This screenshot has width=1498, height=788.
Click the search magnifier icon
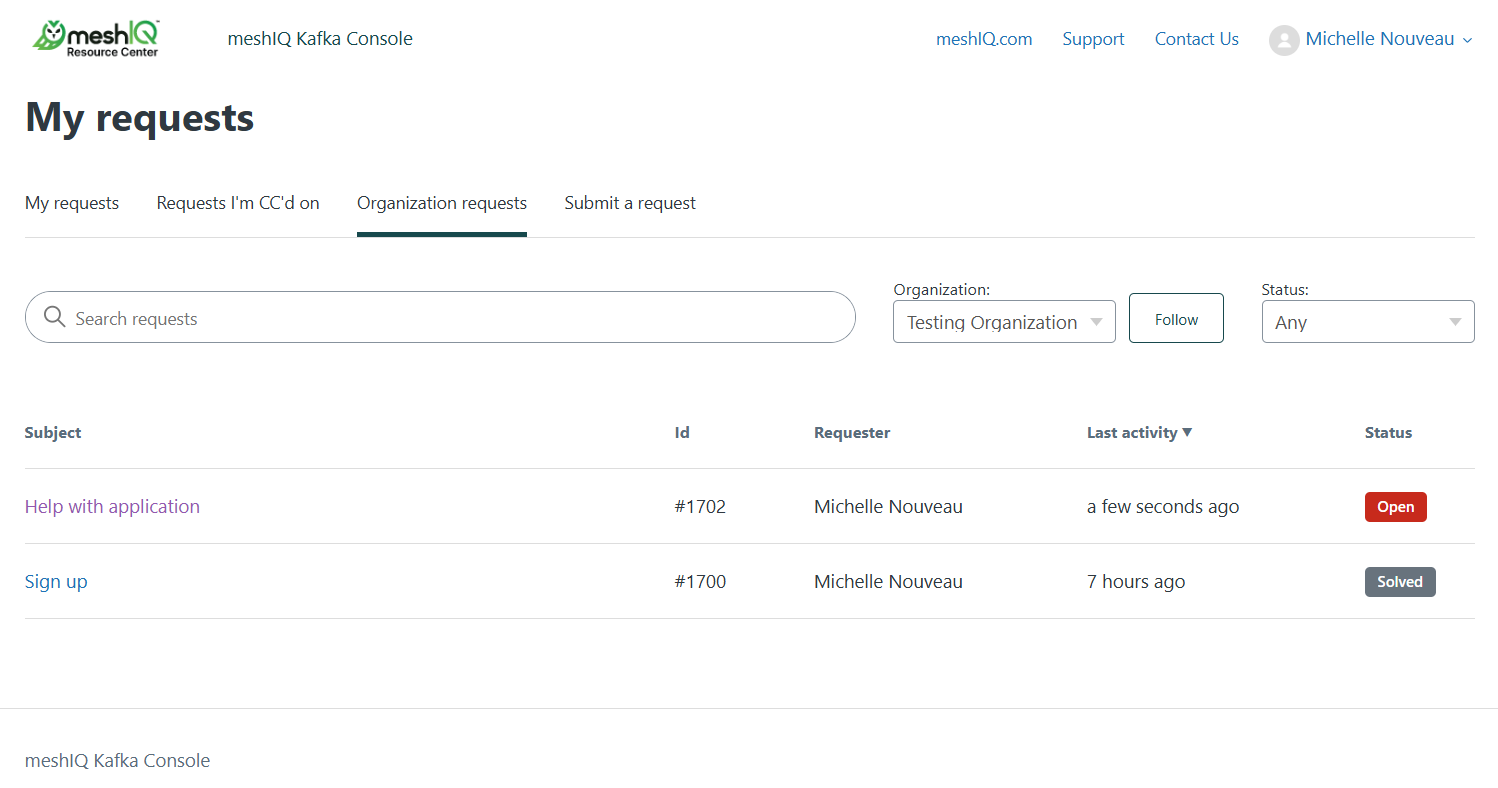coord(55,318)
